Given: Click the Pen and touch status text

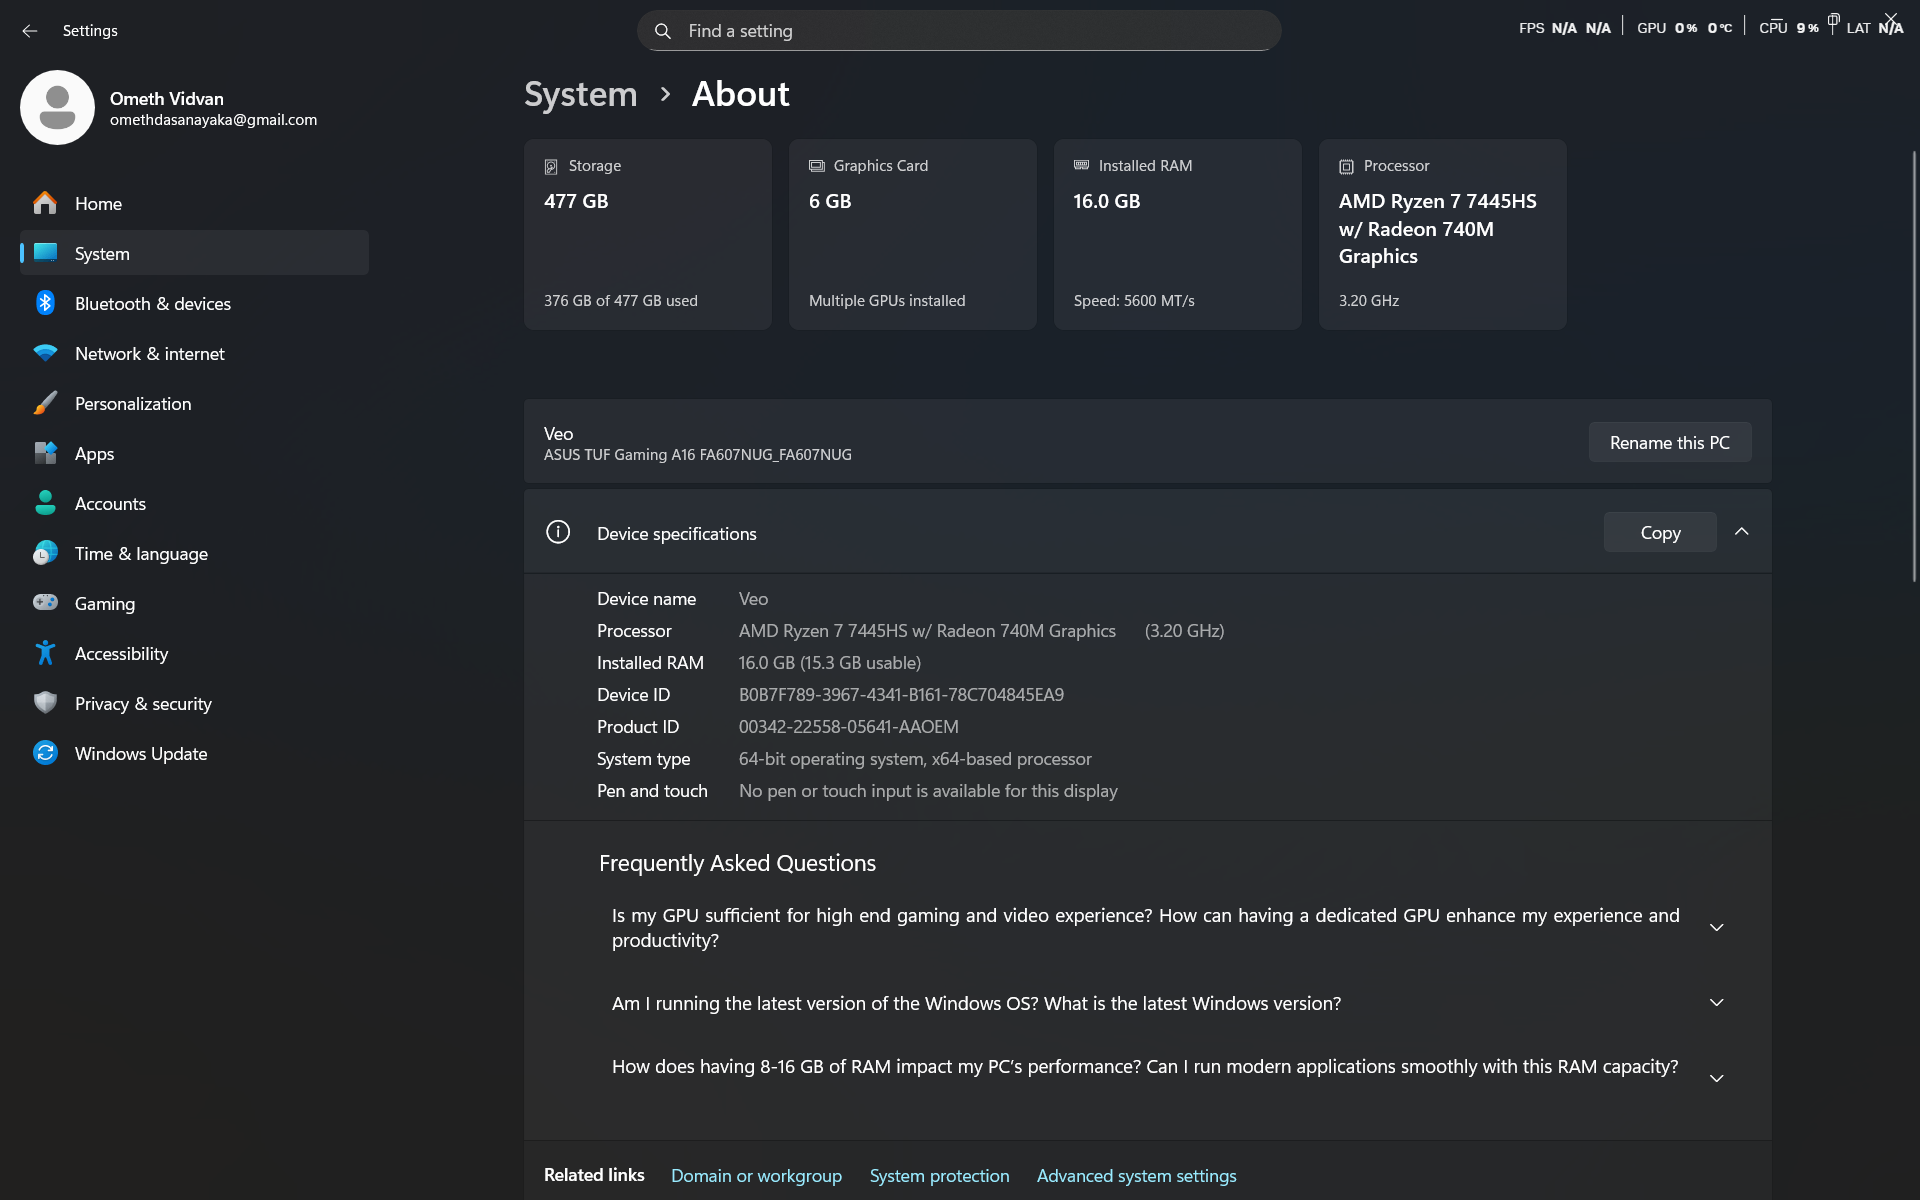Looking at the screenshot, I should click(928, 791).
